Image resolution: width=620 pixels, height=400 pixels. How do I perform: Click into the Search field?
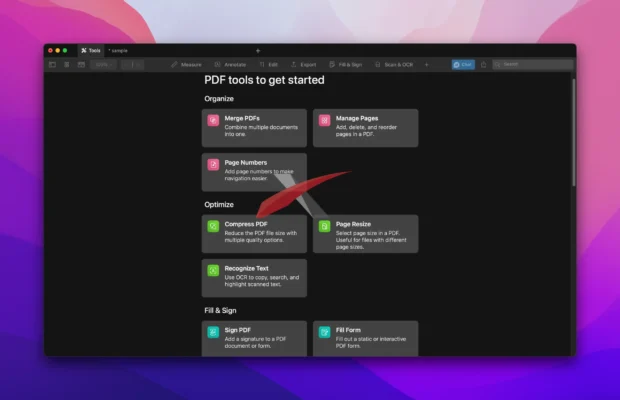pos(533,64)
